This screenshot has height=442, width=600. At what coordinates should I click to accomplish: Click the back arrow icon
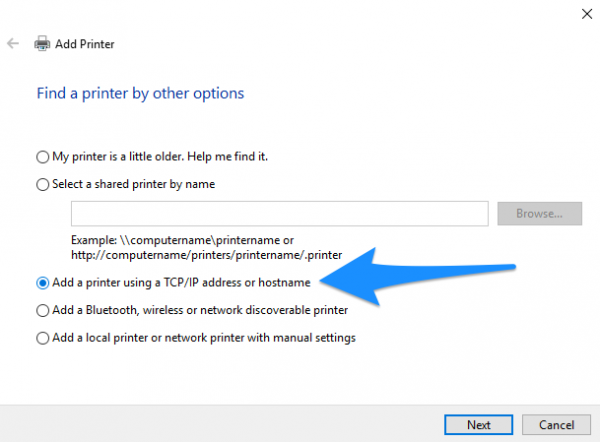coord(13,44)
